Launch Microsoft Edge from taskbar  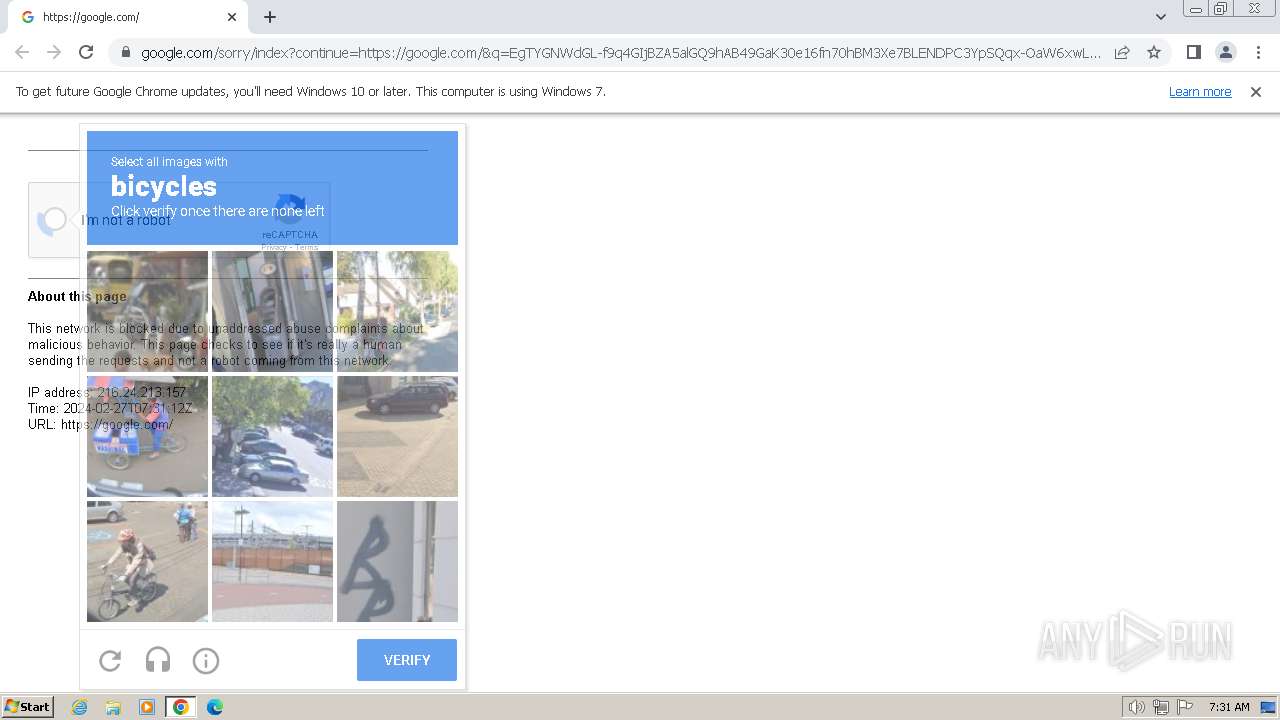tap(215, 707)
